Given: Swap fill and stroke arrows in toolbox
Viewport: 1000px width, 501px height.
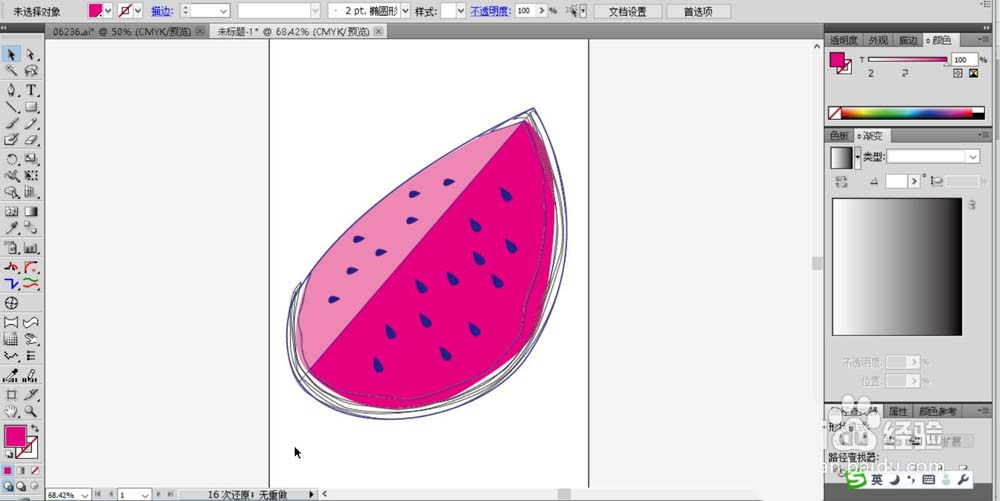Looking at the screenshot, I should click(34, 429).
